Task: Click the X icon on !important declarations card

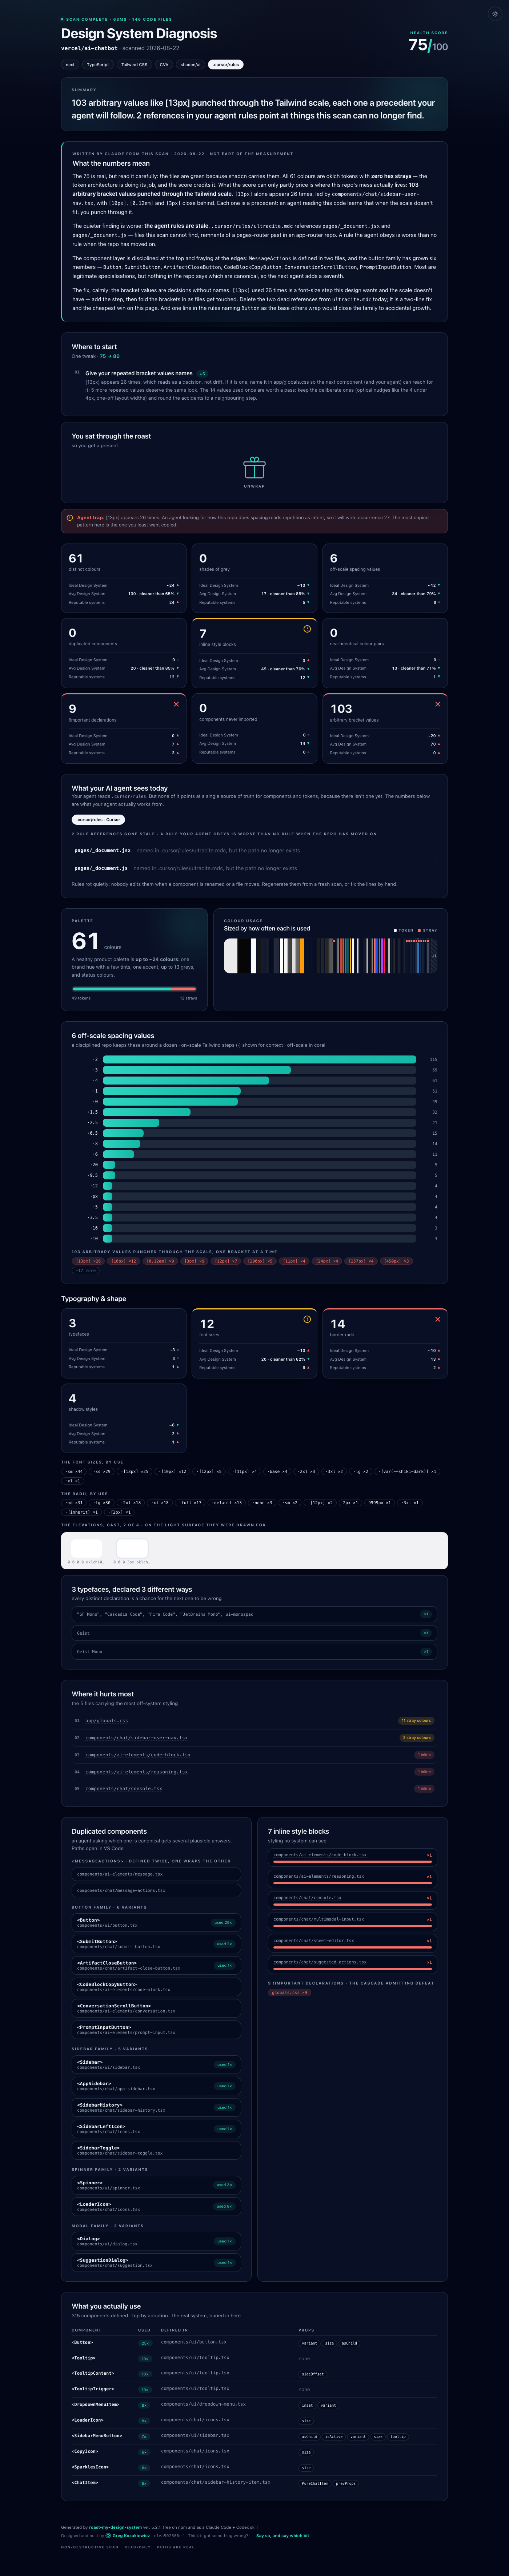Action: [x=176, y=704]
